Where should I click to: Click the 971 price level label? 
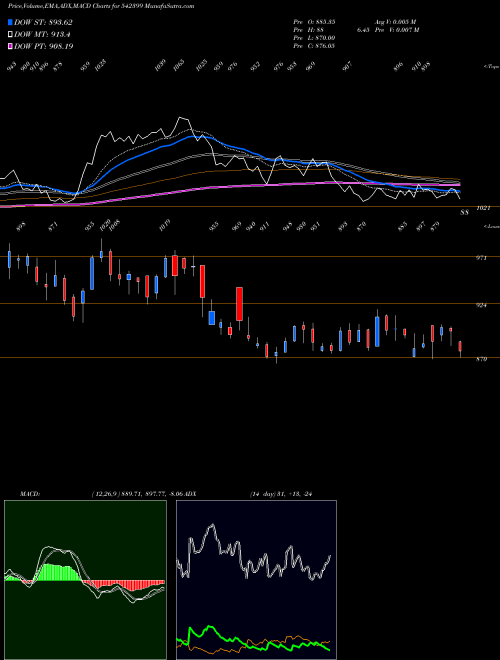click(x=481, y=258)
